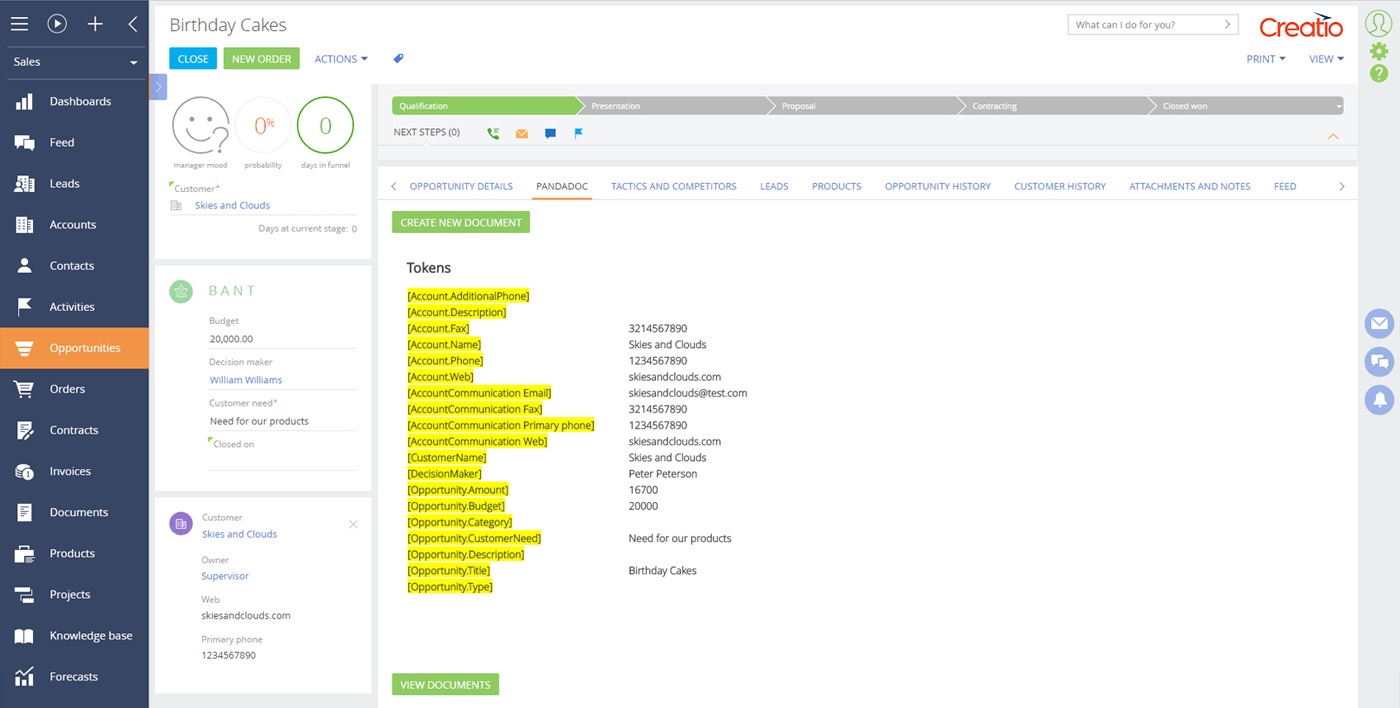
Task: Click the run process play icon
Action: pyautogui.click(x=57, y=22)
